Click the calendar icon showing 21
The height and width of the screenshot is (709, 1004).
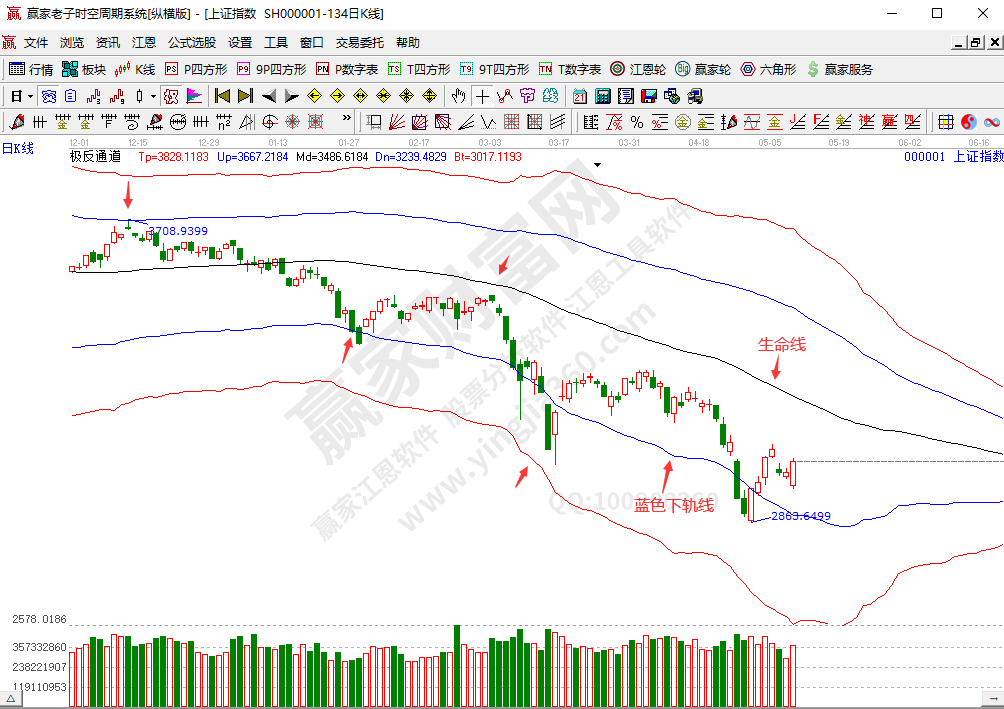tap(580, 96)
